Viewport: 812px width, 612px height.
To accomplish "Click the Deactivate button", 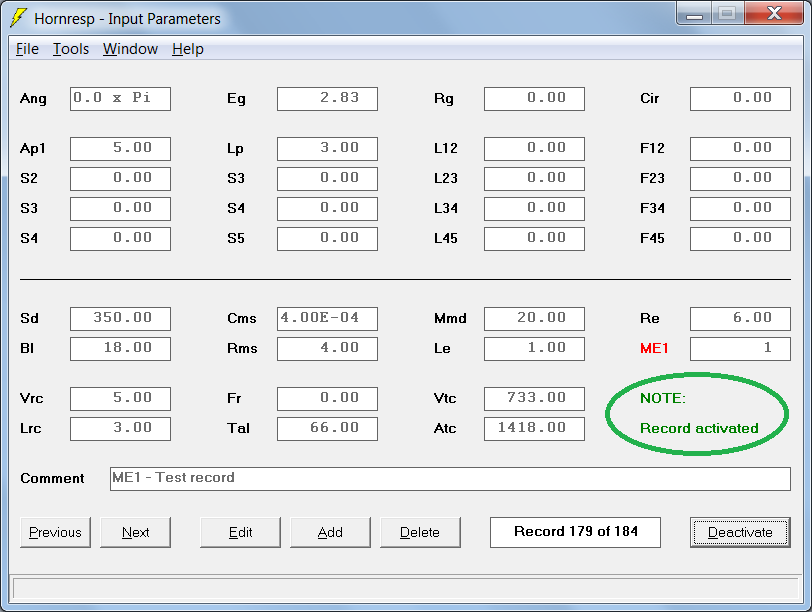I will coord(740,532).
